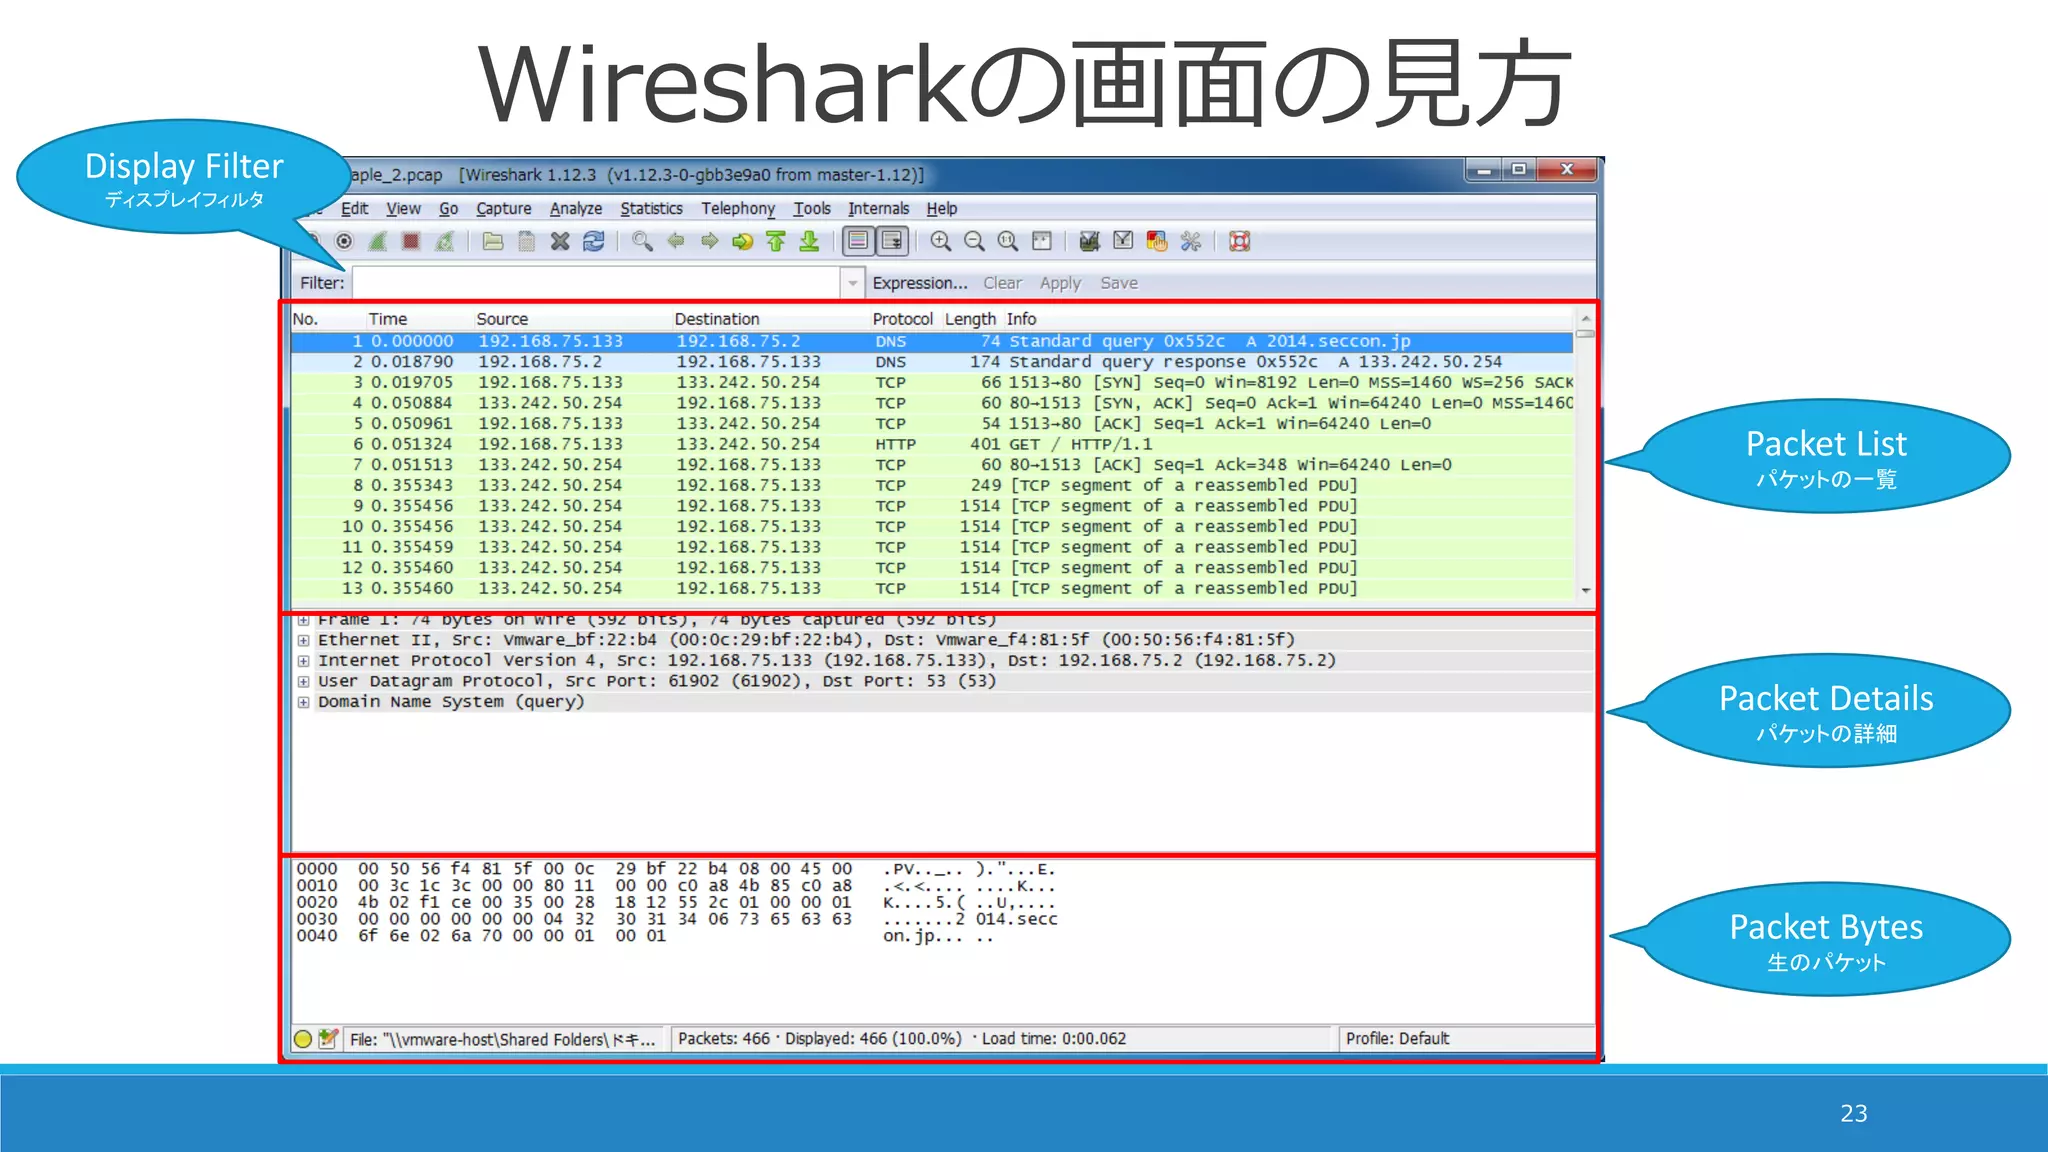This screenshot has height=1152, width=2048.
Task: Sort by the Destination column header
Action: [x=770, y=319]
